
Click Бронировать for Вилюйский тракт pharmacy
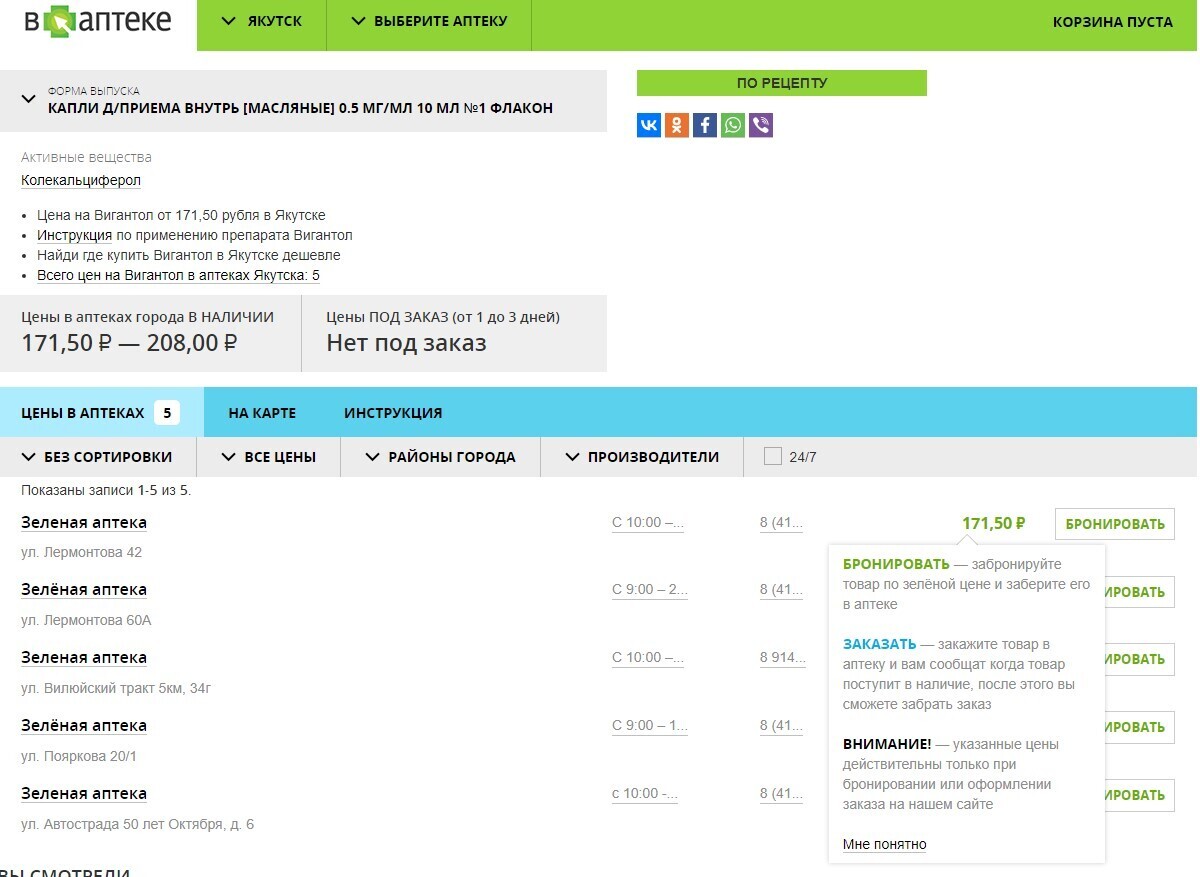point(1138,659)
